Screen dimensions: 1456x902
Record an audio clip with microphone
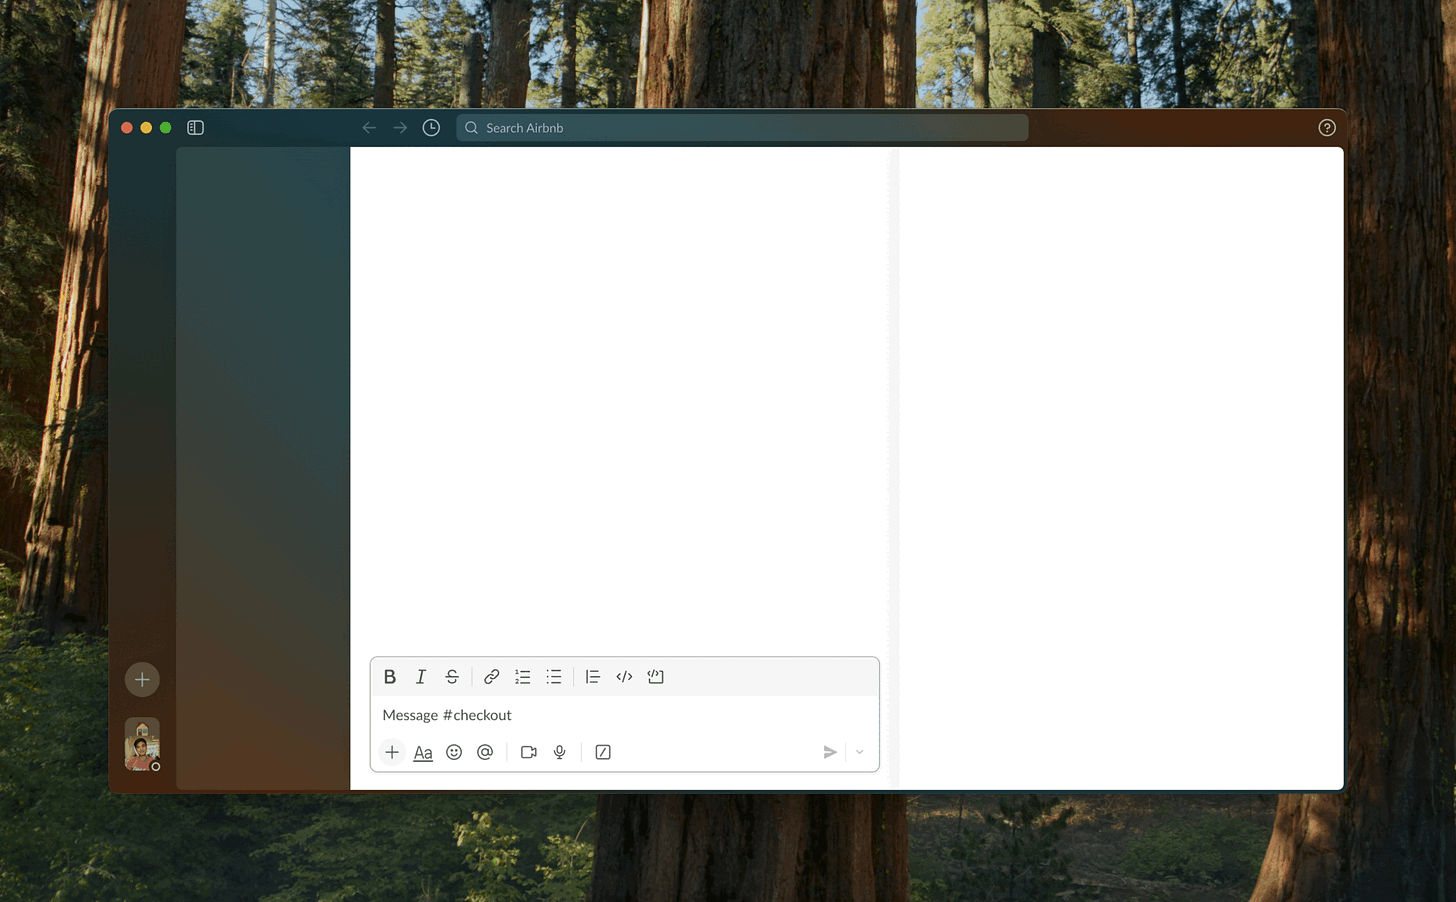click(560, 752)
